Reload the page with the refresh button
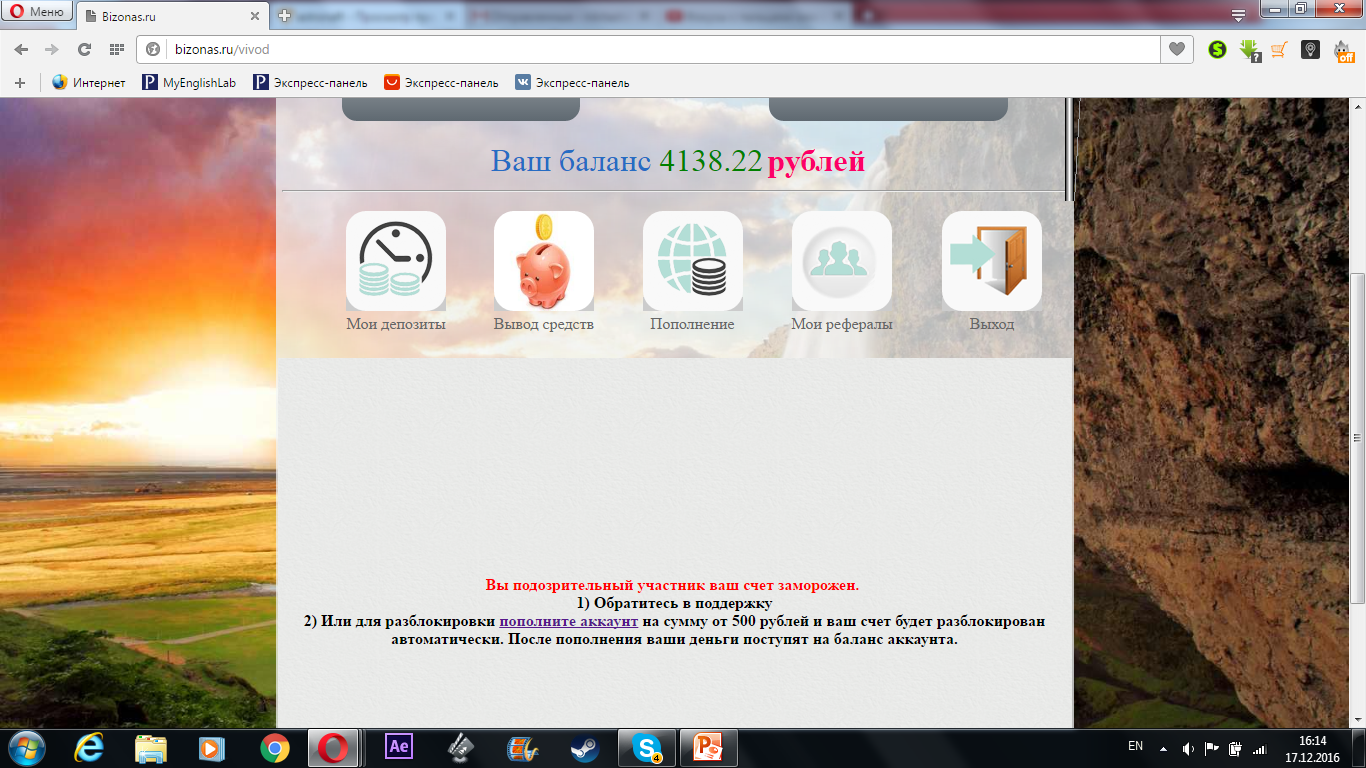1366x768 pixels. click(84, 49)
